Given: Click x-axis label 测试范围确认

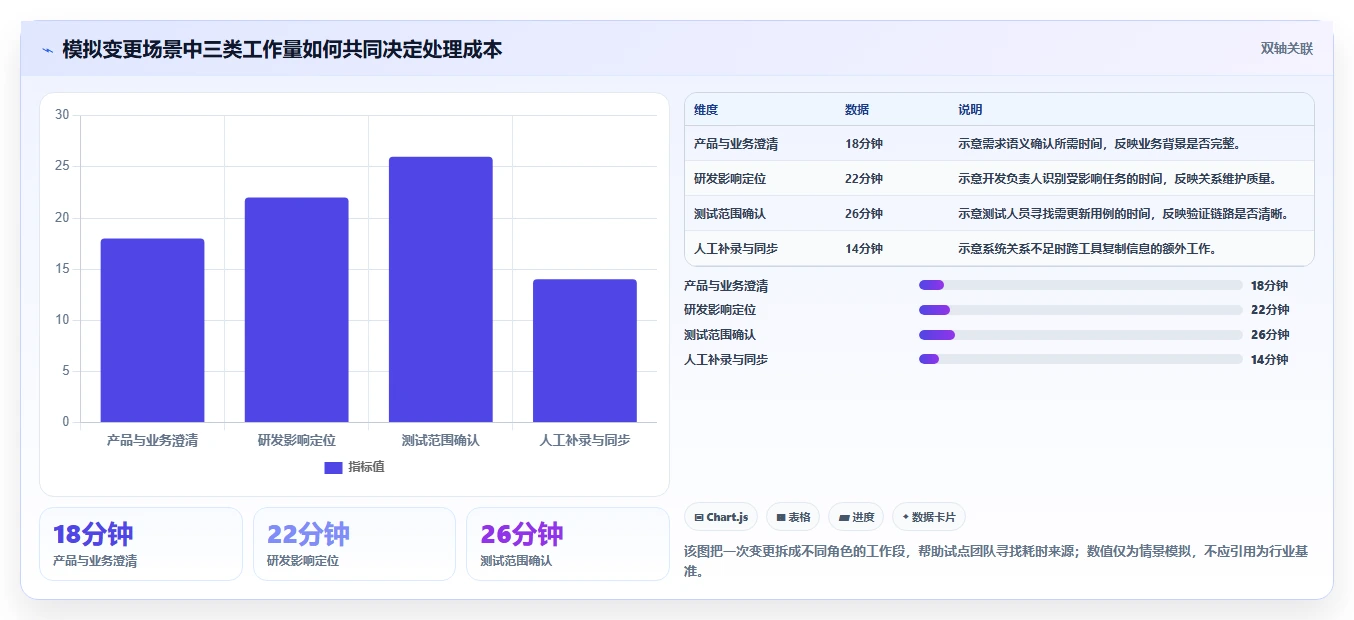Looking at the screenshot, I should click(x=441, y=440).
